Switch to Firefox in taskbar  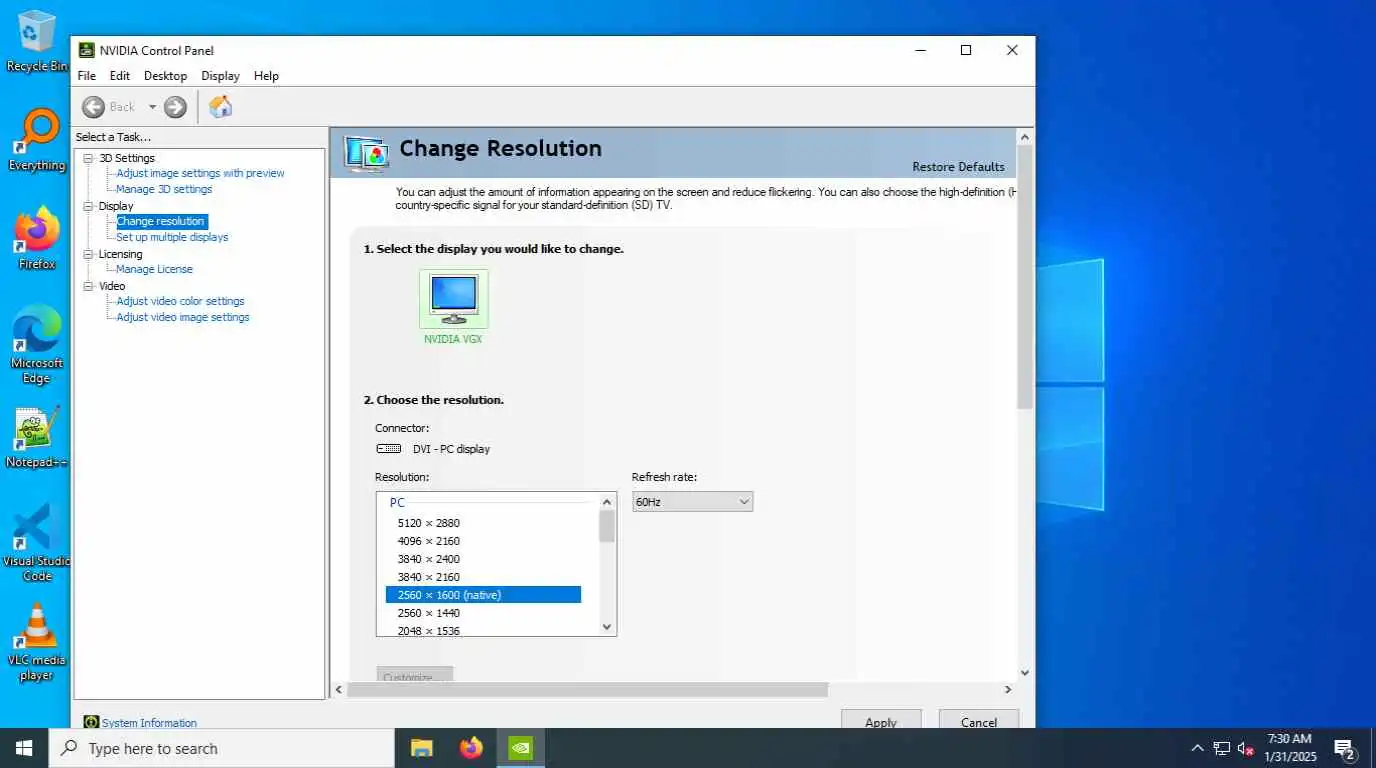click(471, 748)
